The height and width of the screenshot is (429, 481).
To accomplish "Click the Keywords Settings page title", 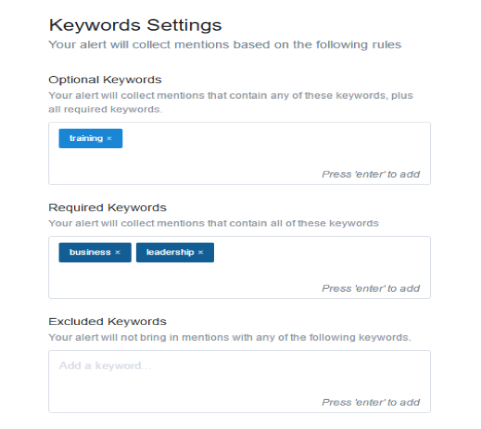I will point(135,25).
